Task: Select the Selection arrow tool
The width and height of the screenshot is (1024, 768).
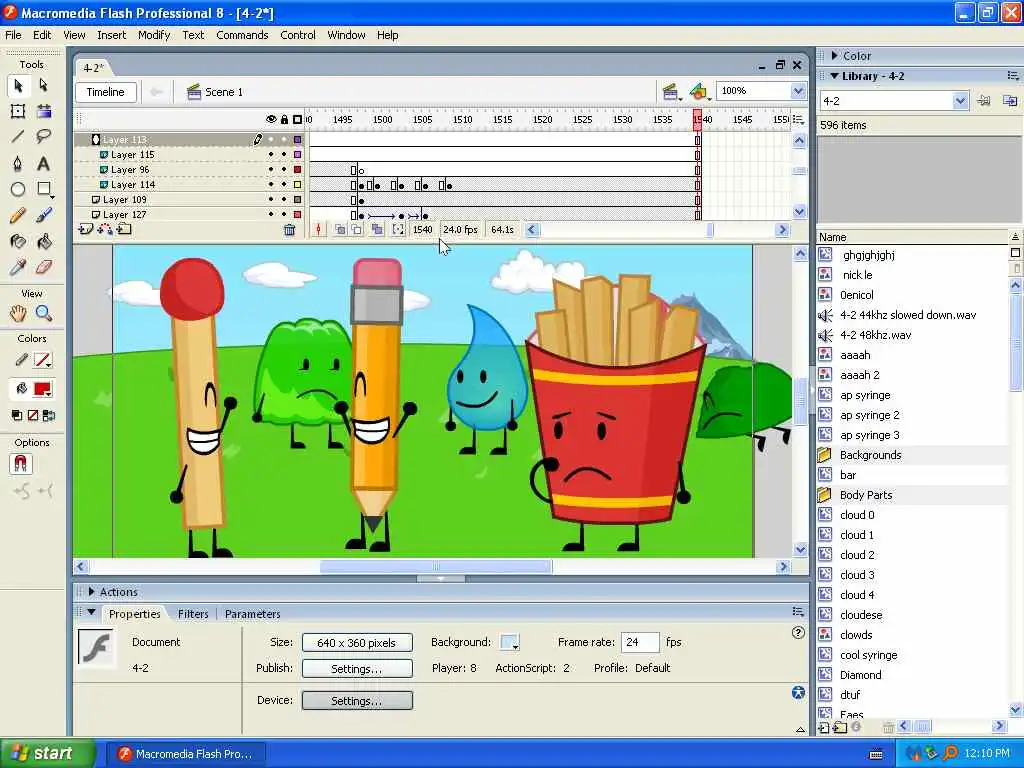Action: [x=18, y=86]
